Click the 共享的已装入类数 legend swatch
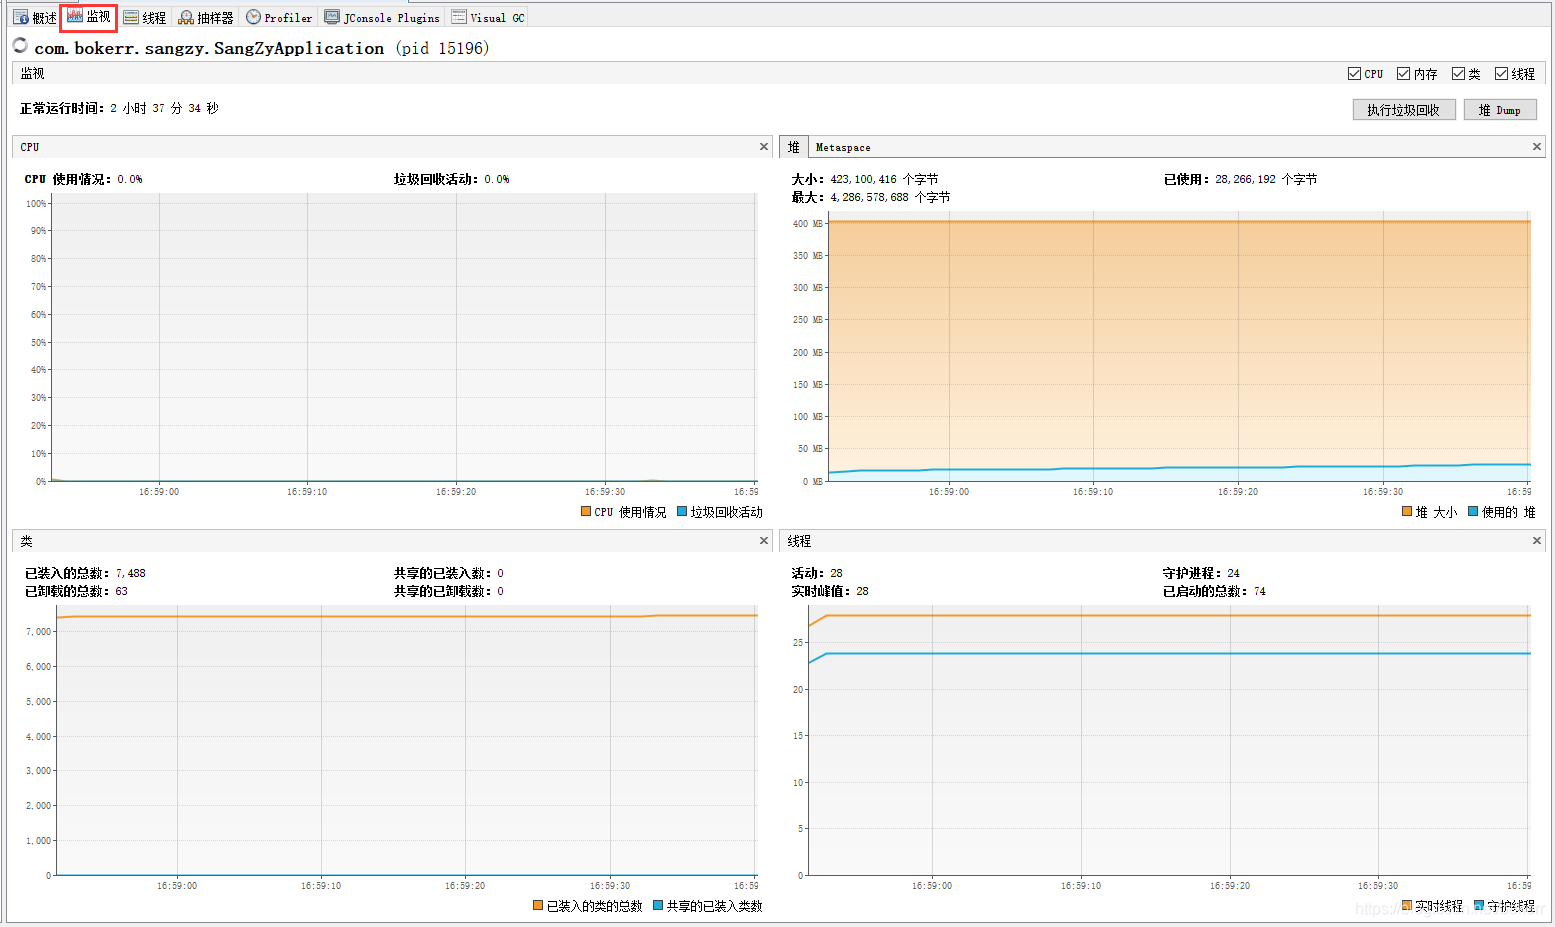 point(658,905)
